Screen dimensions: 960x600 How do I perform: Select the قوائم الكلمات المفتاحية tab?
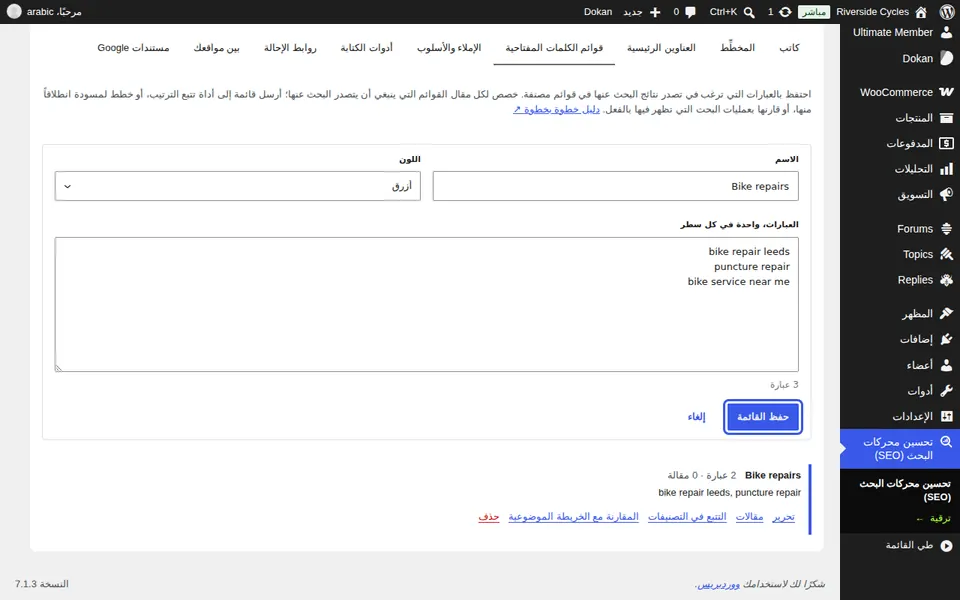click(x=554, y=48)
